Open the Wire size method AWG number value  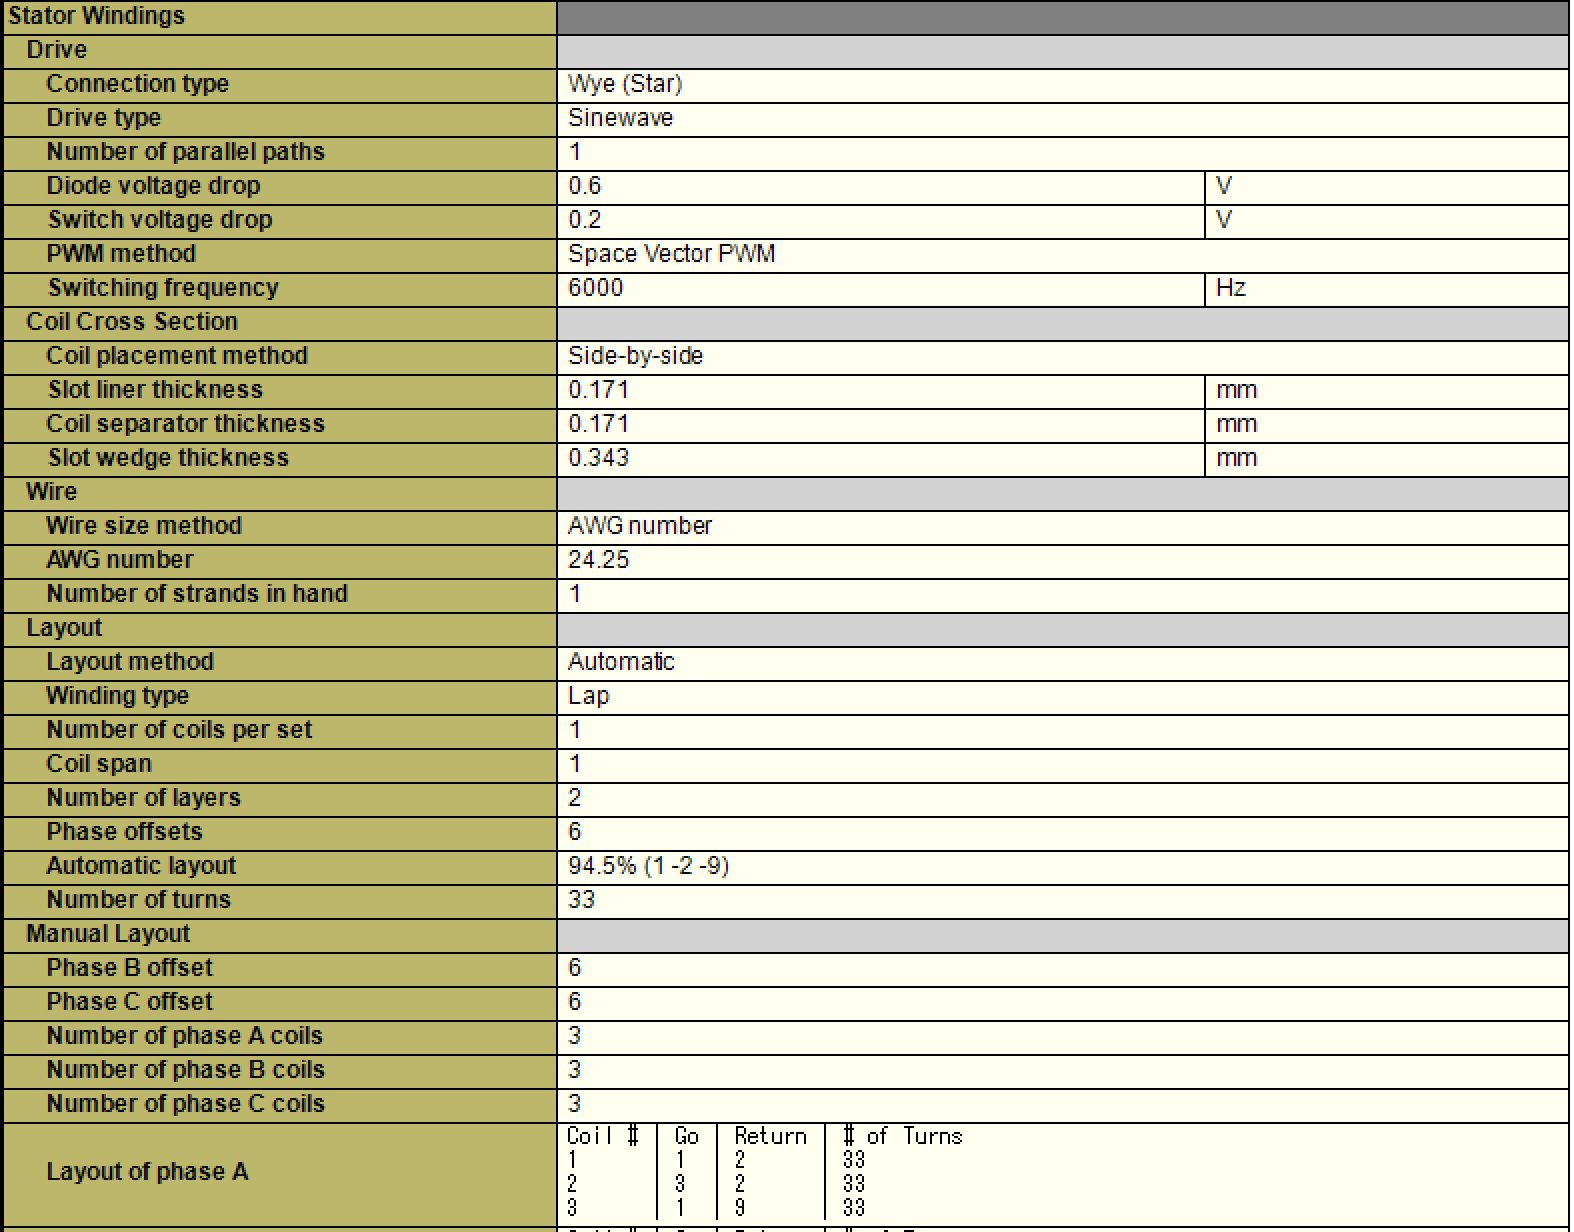(639, 526)
